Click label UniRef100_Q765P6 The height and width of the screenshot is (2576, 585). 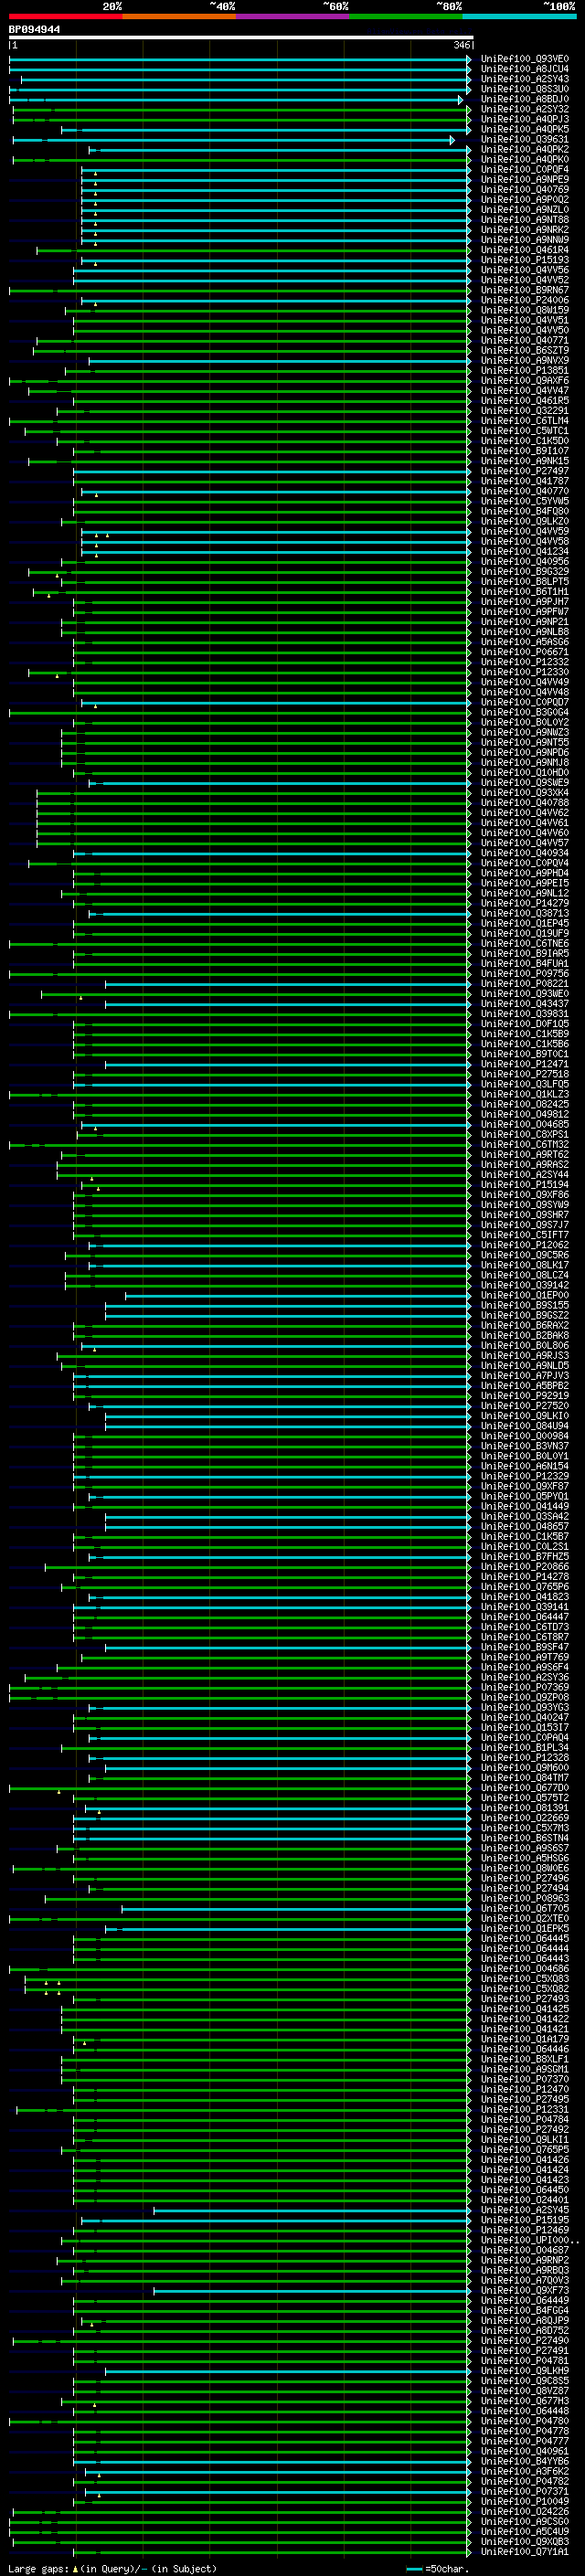[x=525, y=1587]
